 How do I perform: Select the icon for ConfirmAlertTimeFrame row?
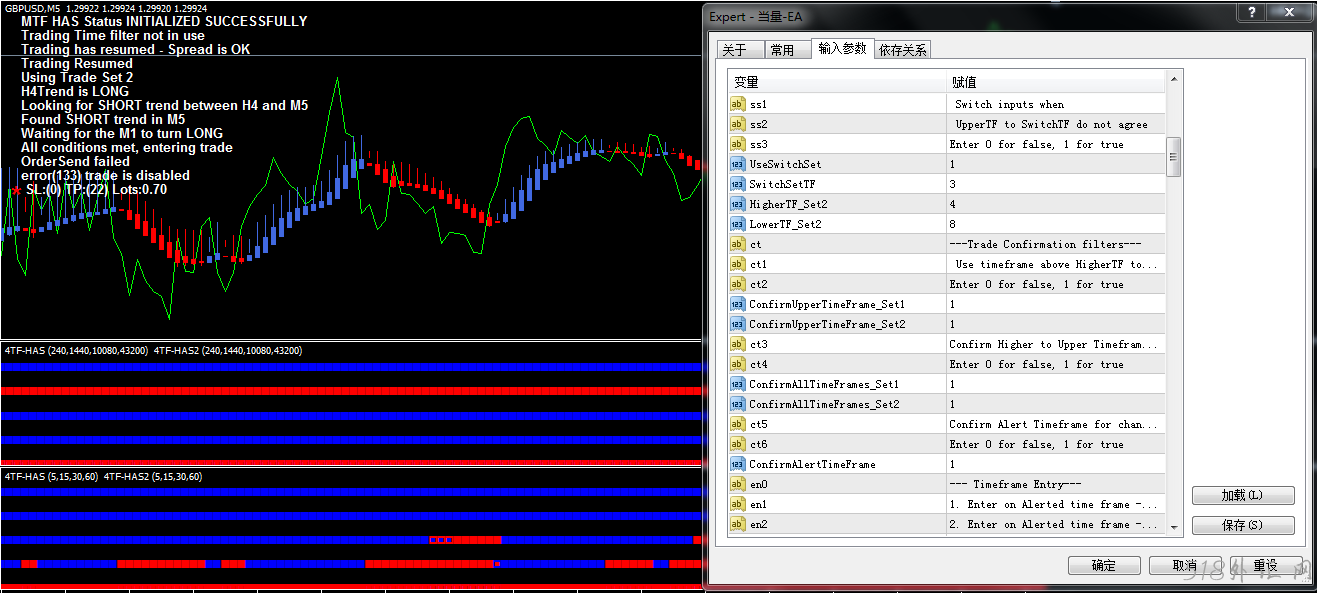coord(738,464)
